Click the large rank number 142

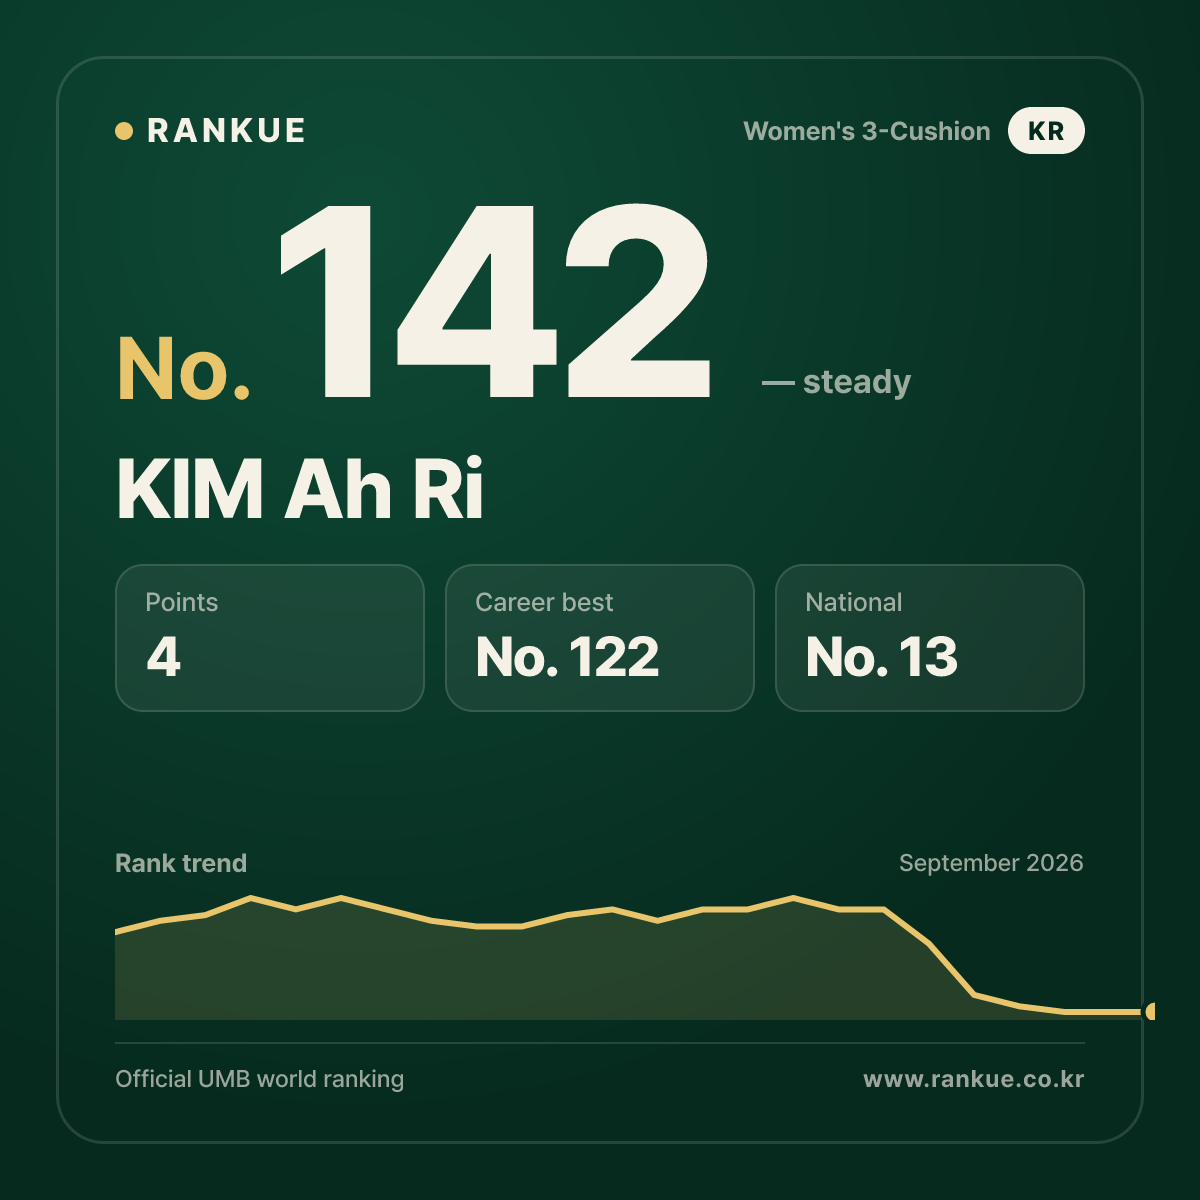(x=495, y=301)
